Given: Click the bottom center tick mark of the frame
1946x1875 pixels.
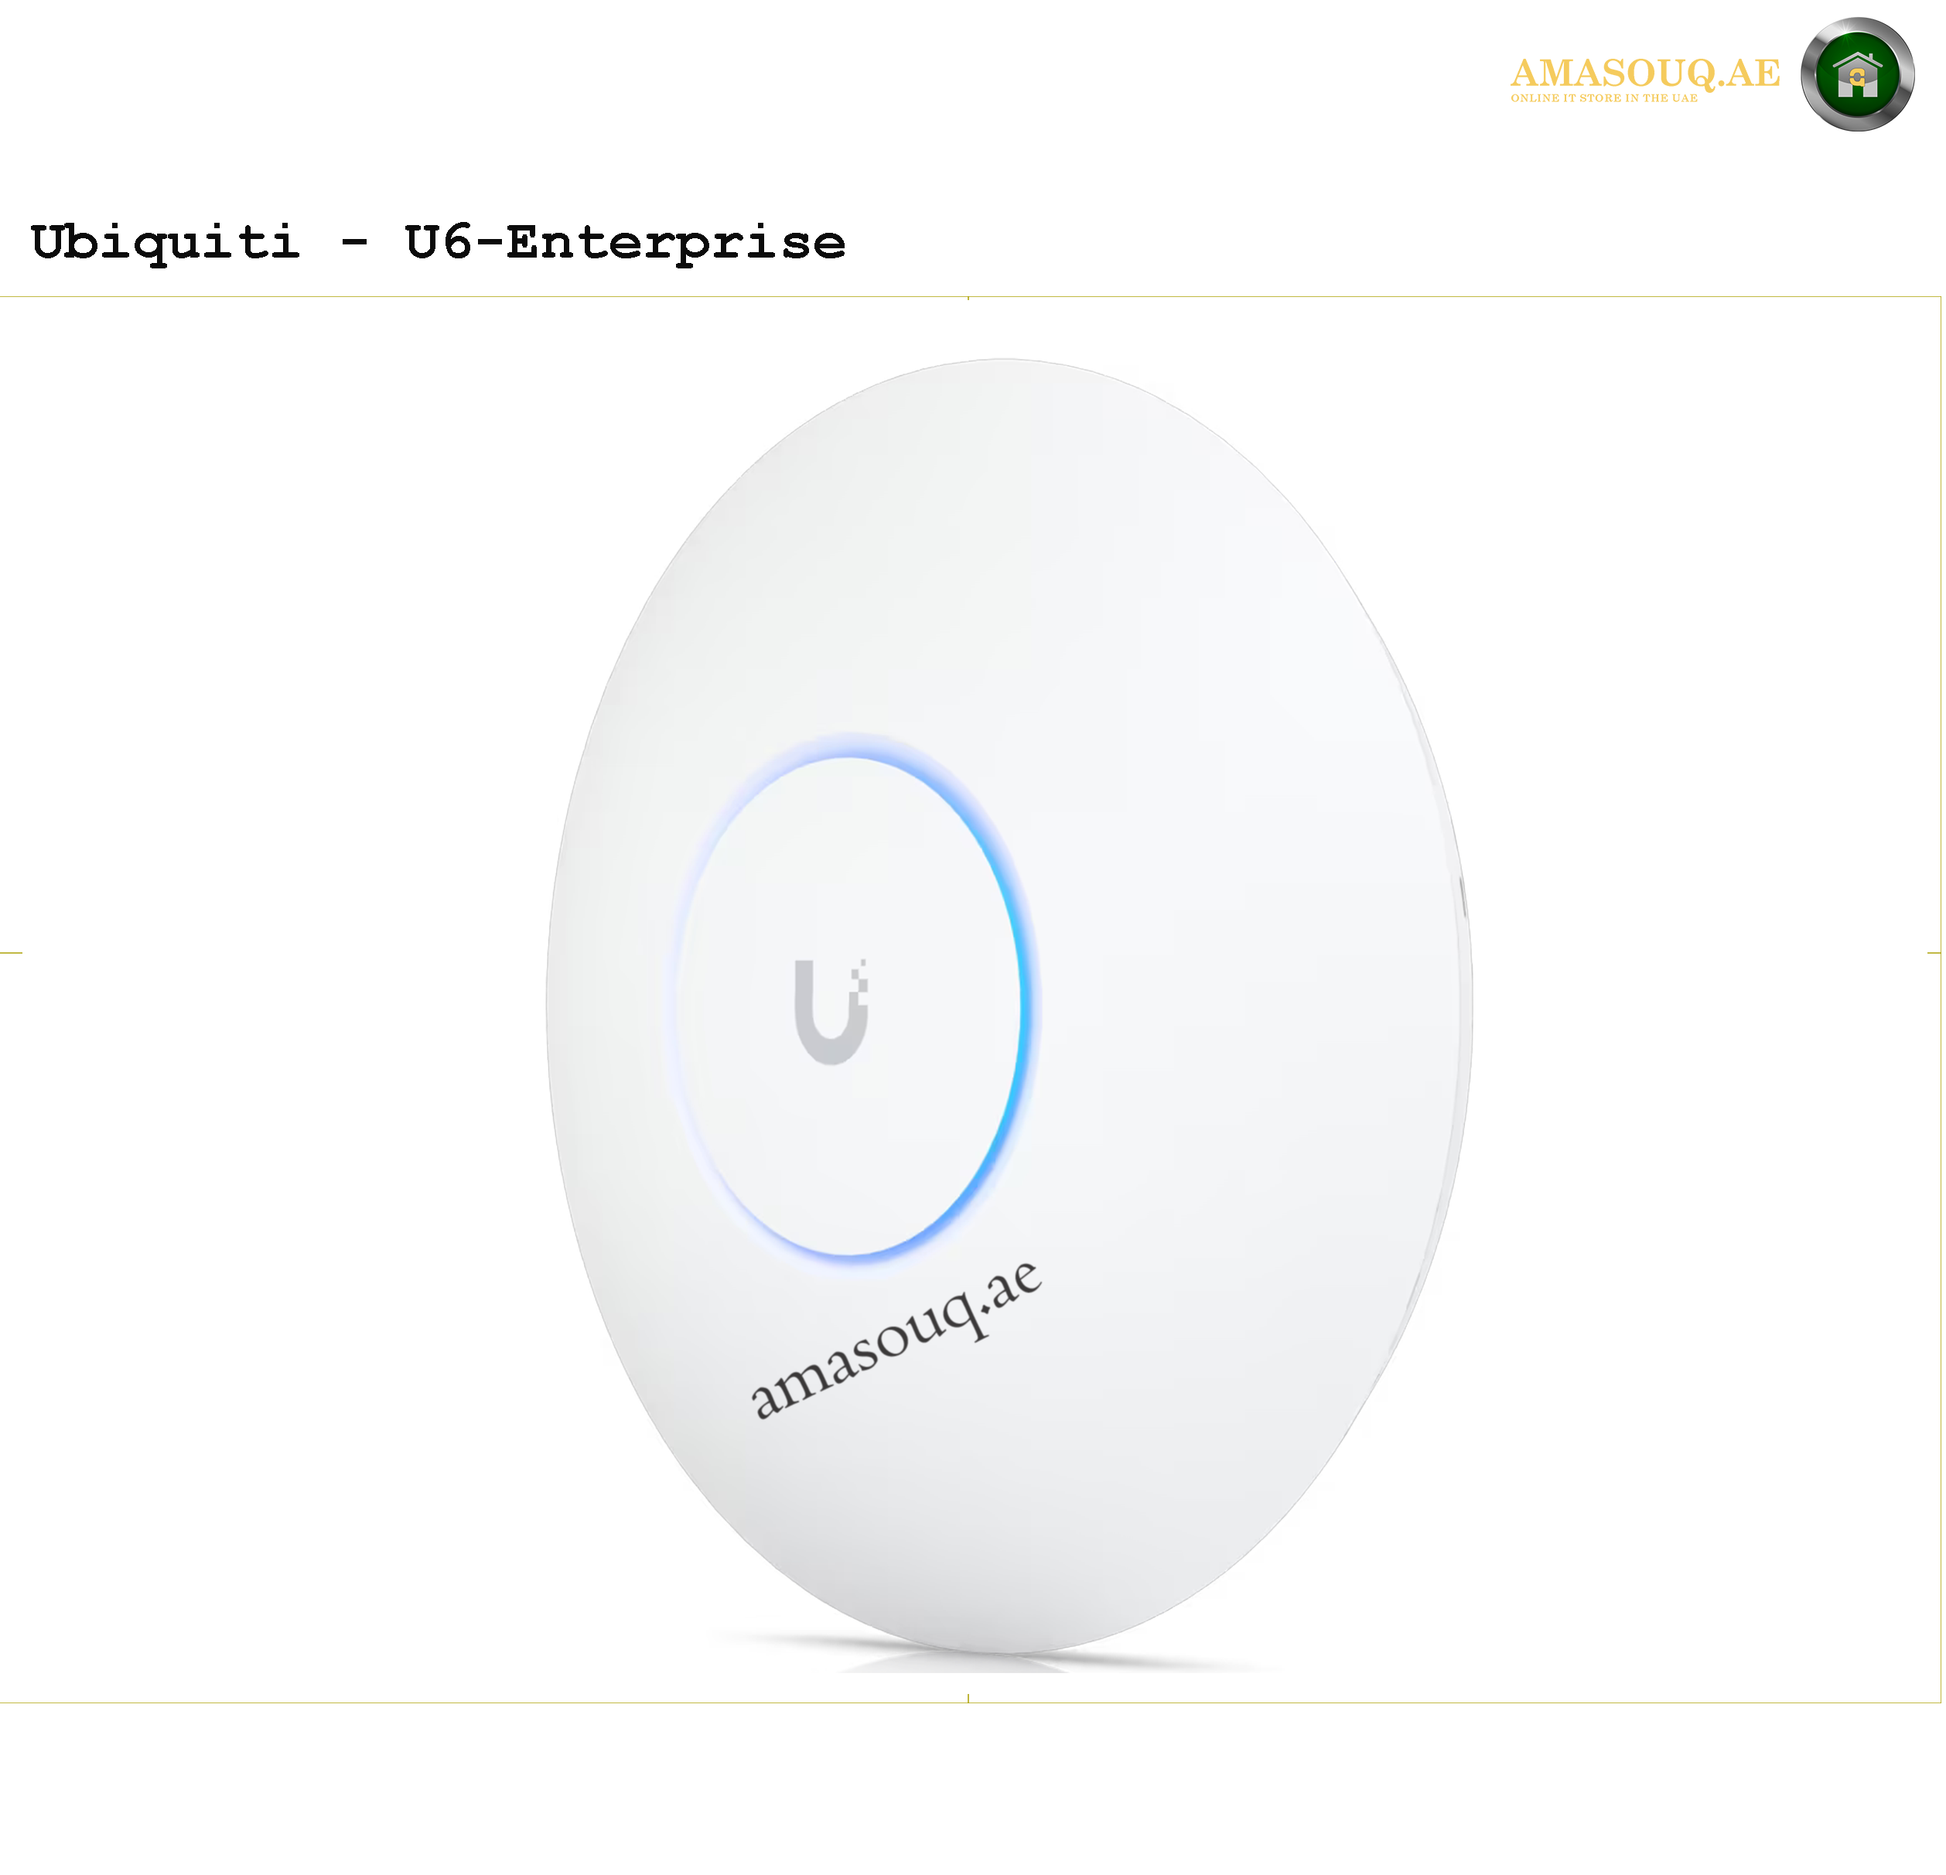Looking at the screenshot, I should pyautogui.click(x=968, y=1698).
